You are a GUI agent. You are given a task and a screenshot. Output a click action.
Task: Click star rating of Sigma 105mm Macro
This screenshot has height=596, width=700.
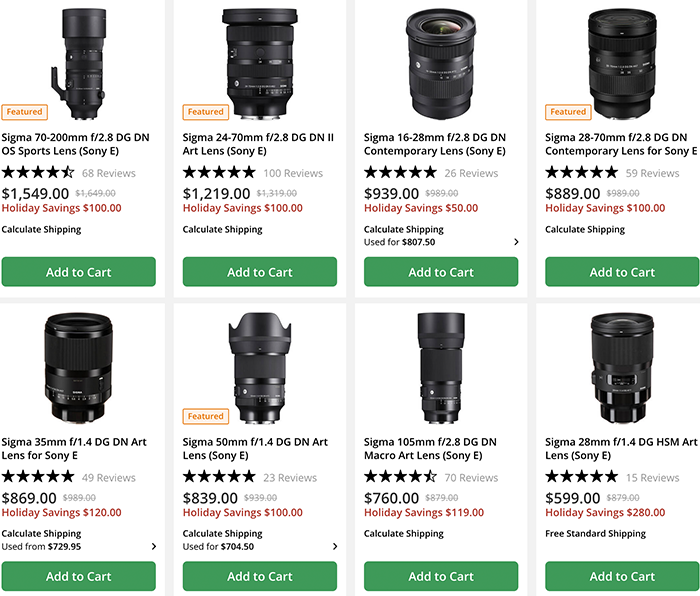pyautogui.click(x=400, y=477)
